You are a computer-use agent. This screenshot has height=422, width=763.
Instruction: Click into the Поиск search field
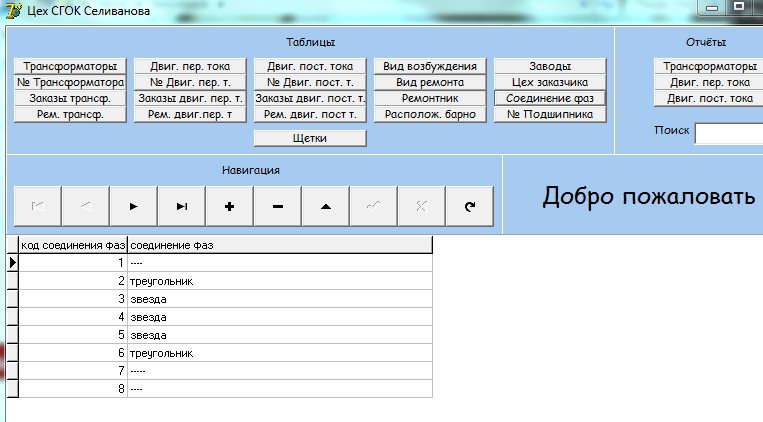[729, 134]
